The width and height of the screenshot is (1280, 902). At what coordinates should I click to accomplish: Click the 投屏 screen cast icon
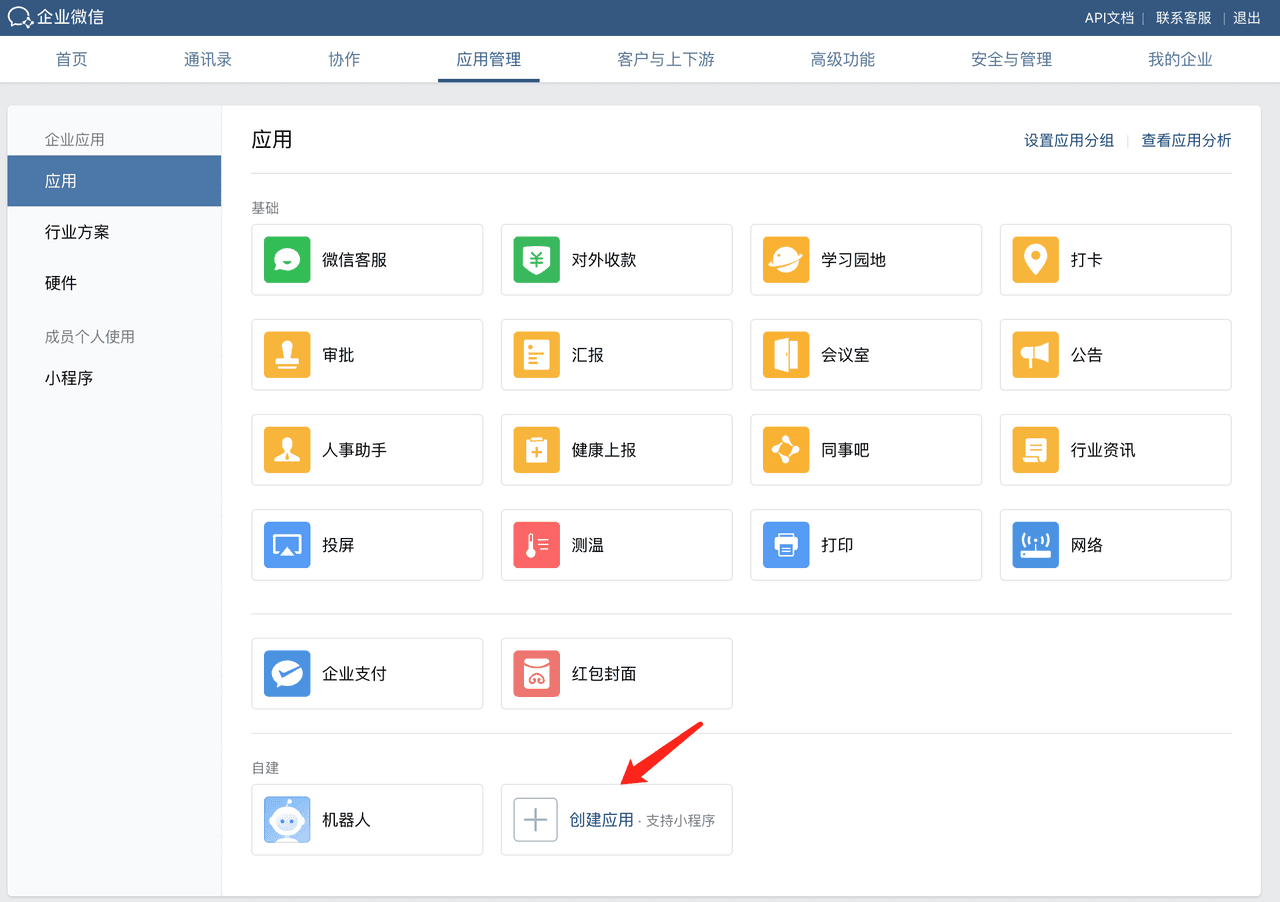(287, 545)
